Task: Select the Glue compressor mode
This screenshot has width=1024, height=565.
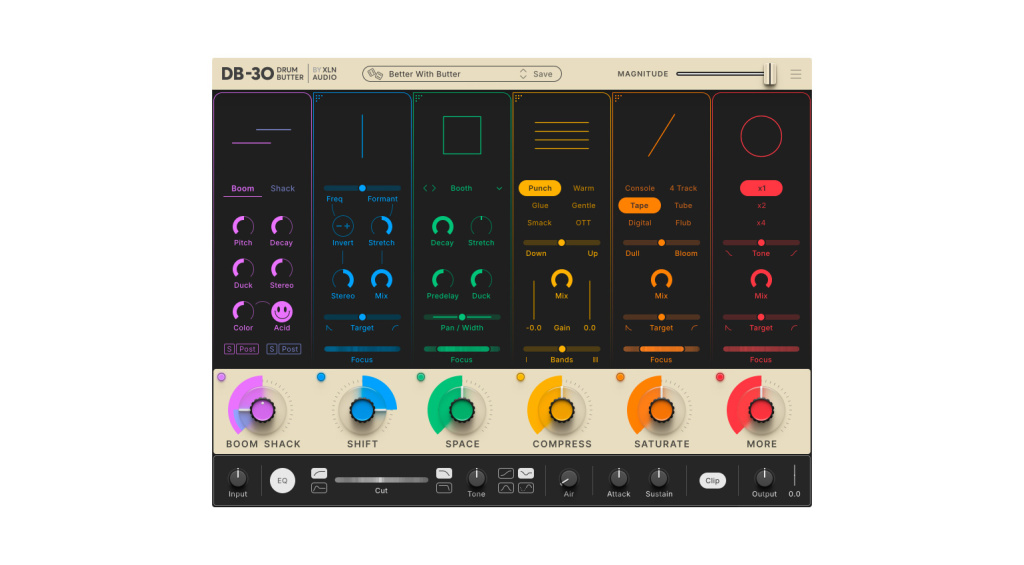Action: 539,205
